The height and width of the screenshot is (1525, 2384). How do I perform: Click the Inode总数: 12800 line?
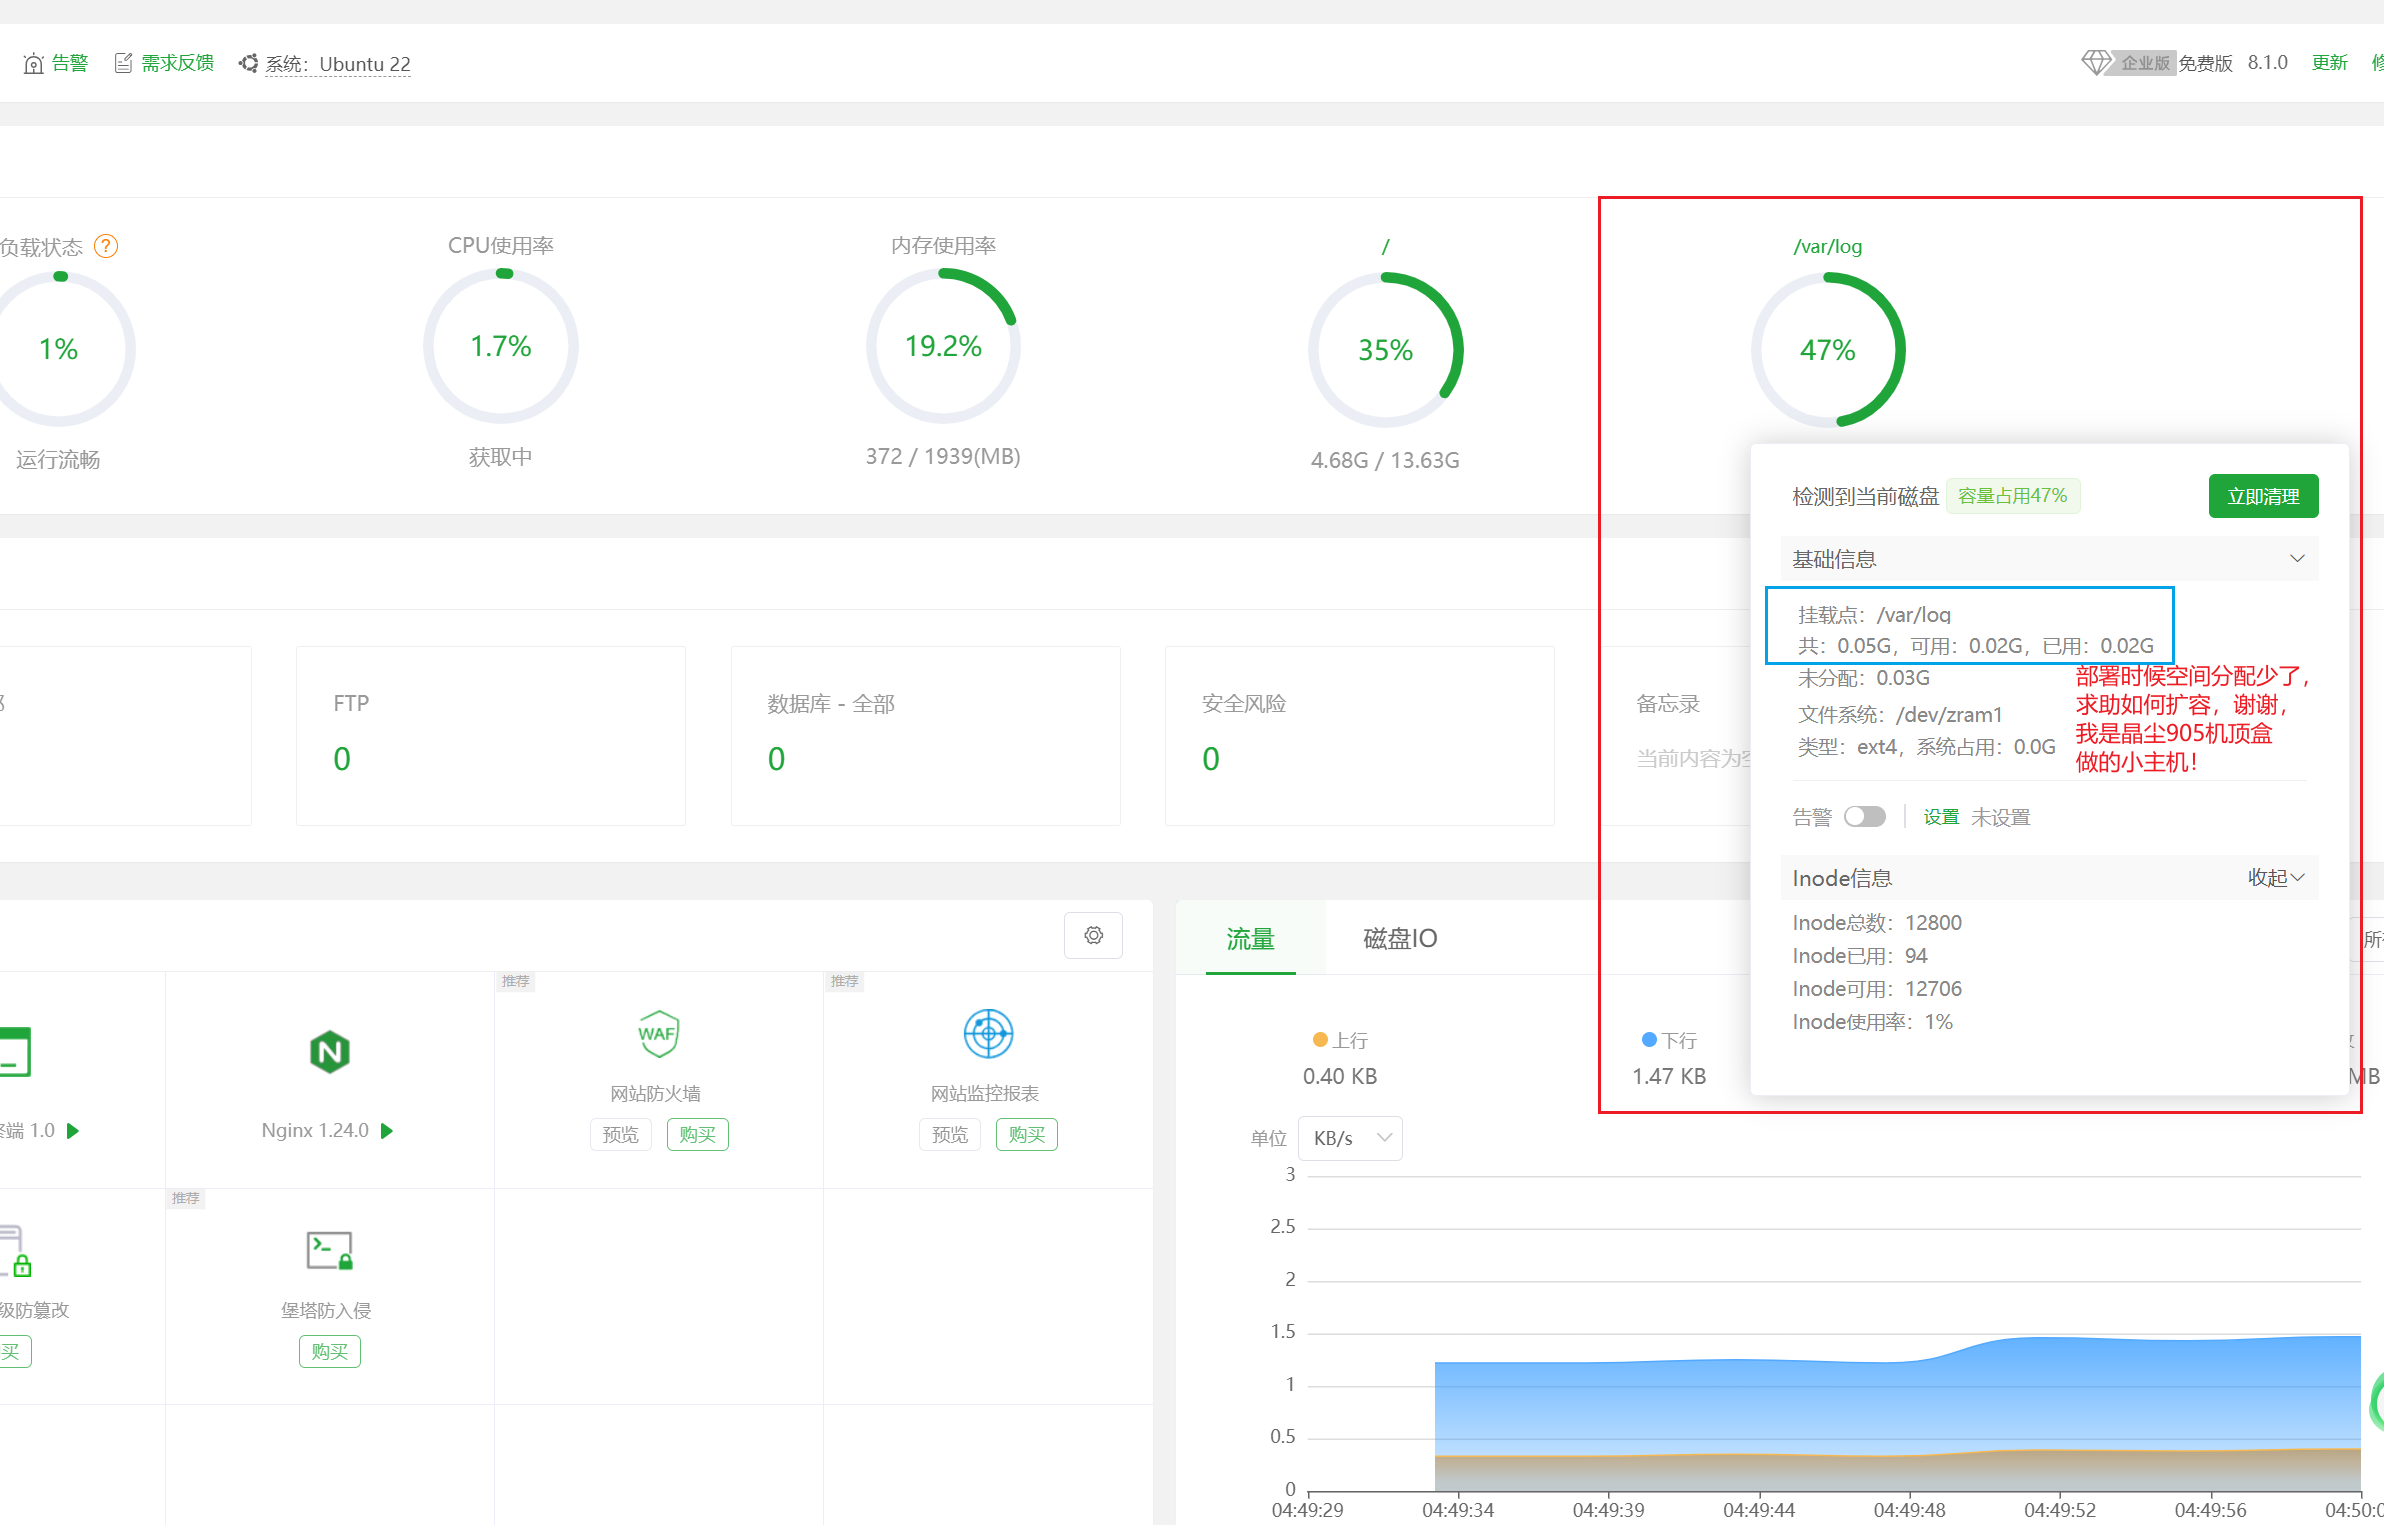[x=1877, y=922]
